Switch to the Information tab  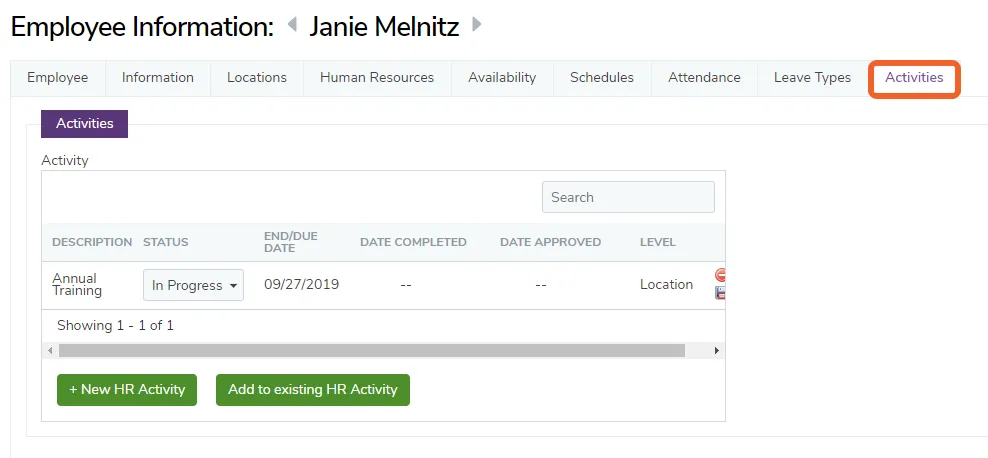(x=158, y=78)
